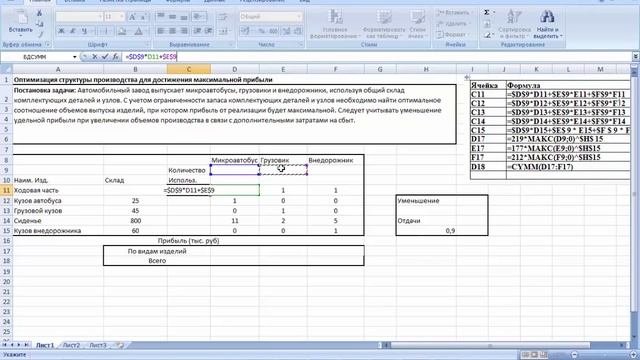The height and width of the screenshot is (360, 640).
Task: Click the AutoSum sigma icon
Action: [x=487, y=13]
